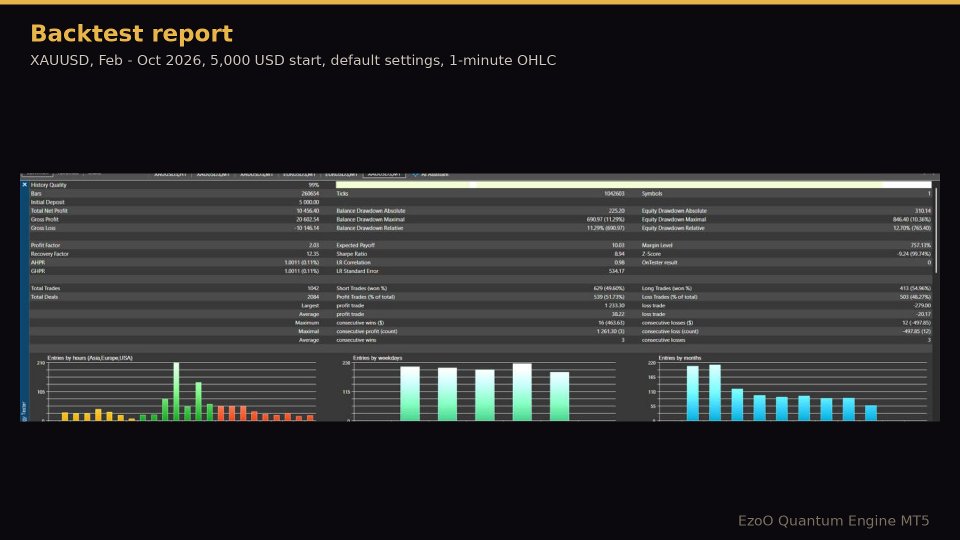Select the 'Bars' row label

(x=36, y=193)
